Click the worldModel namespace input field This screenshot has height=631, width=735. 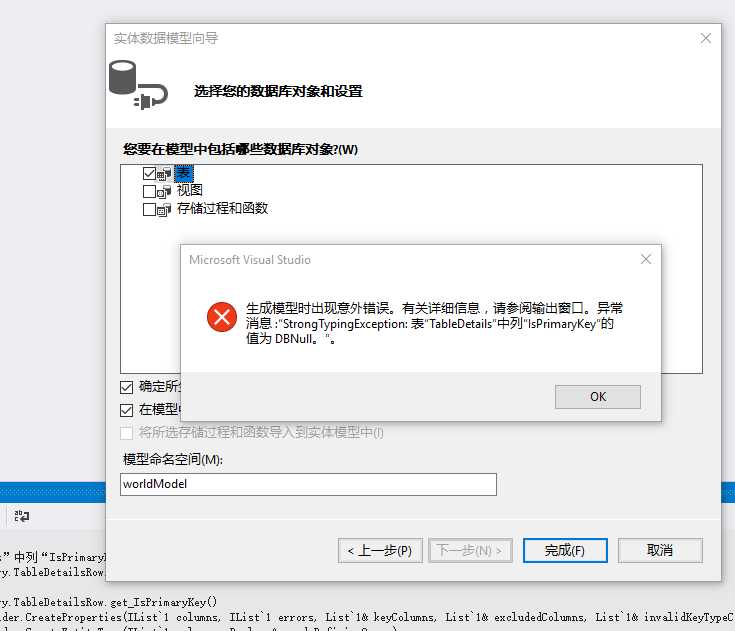[308, 484]
